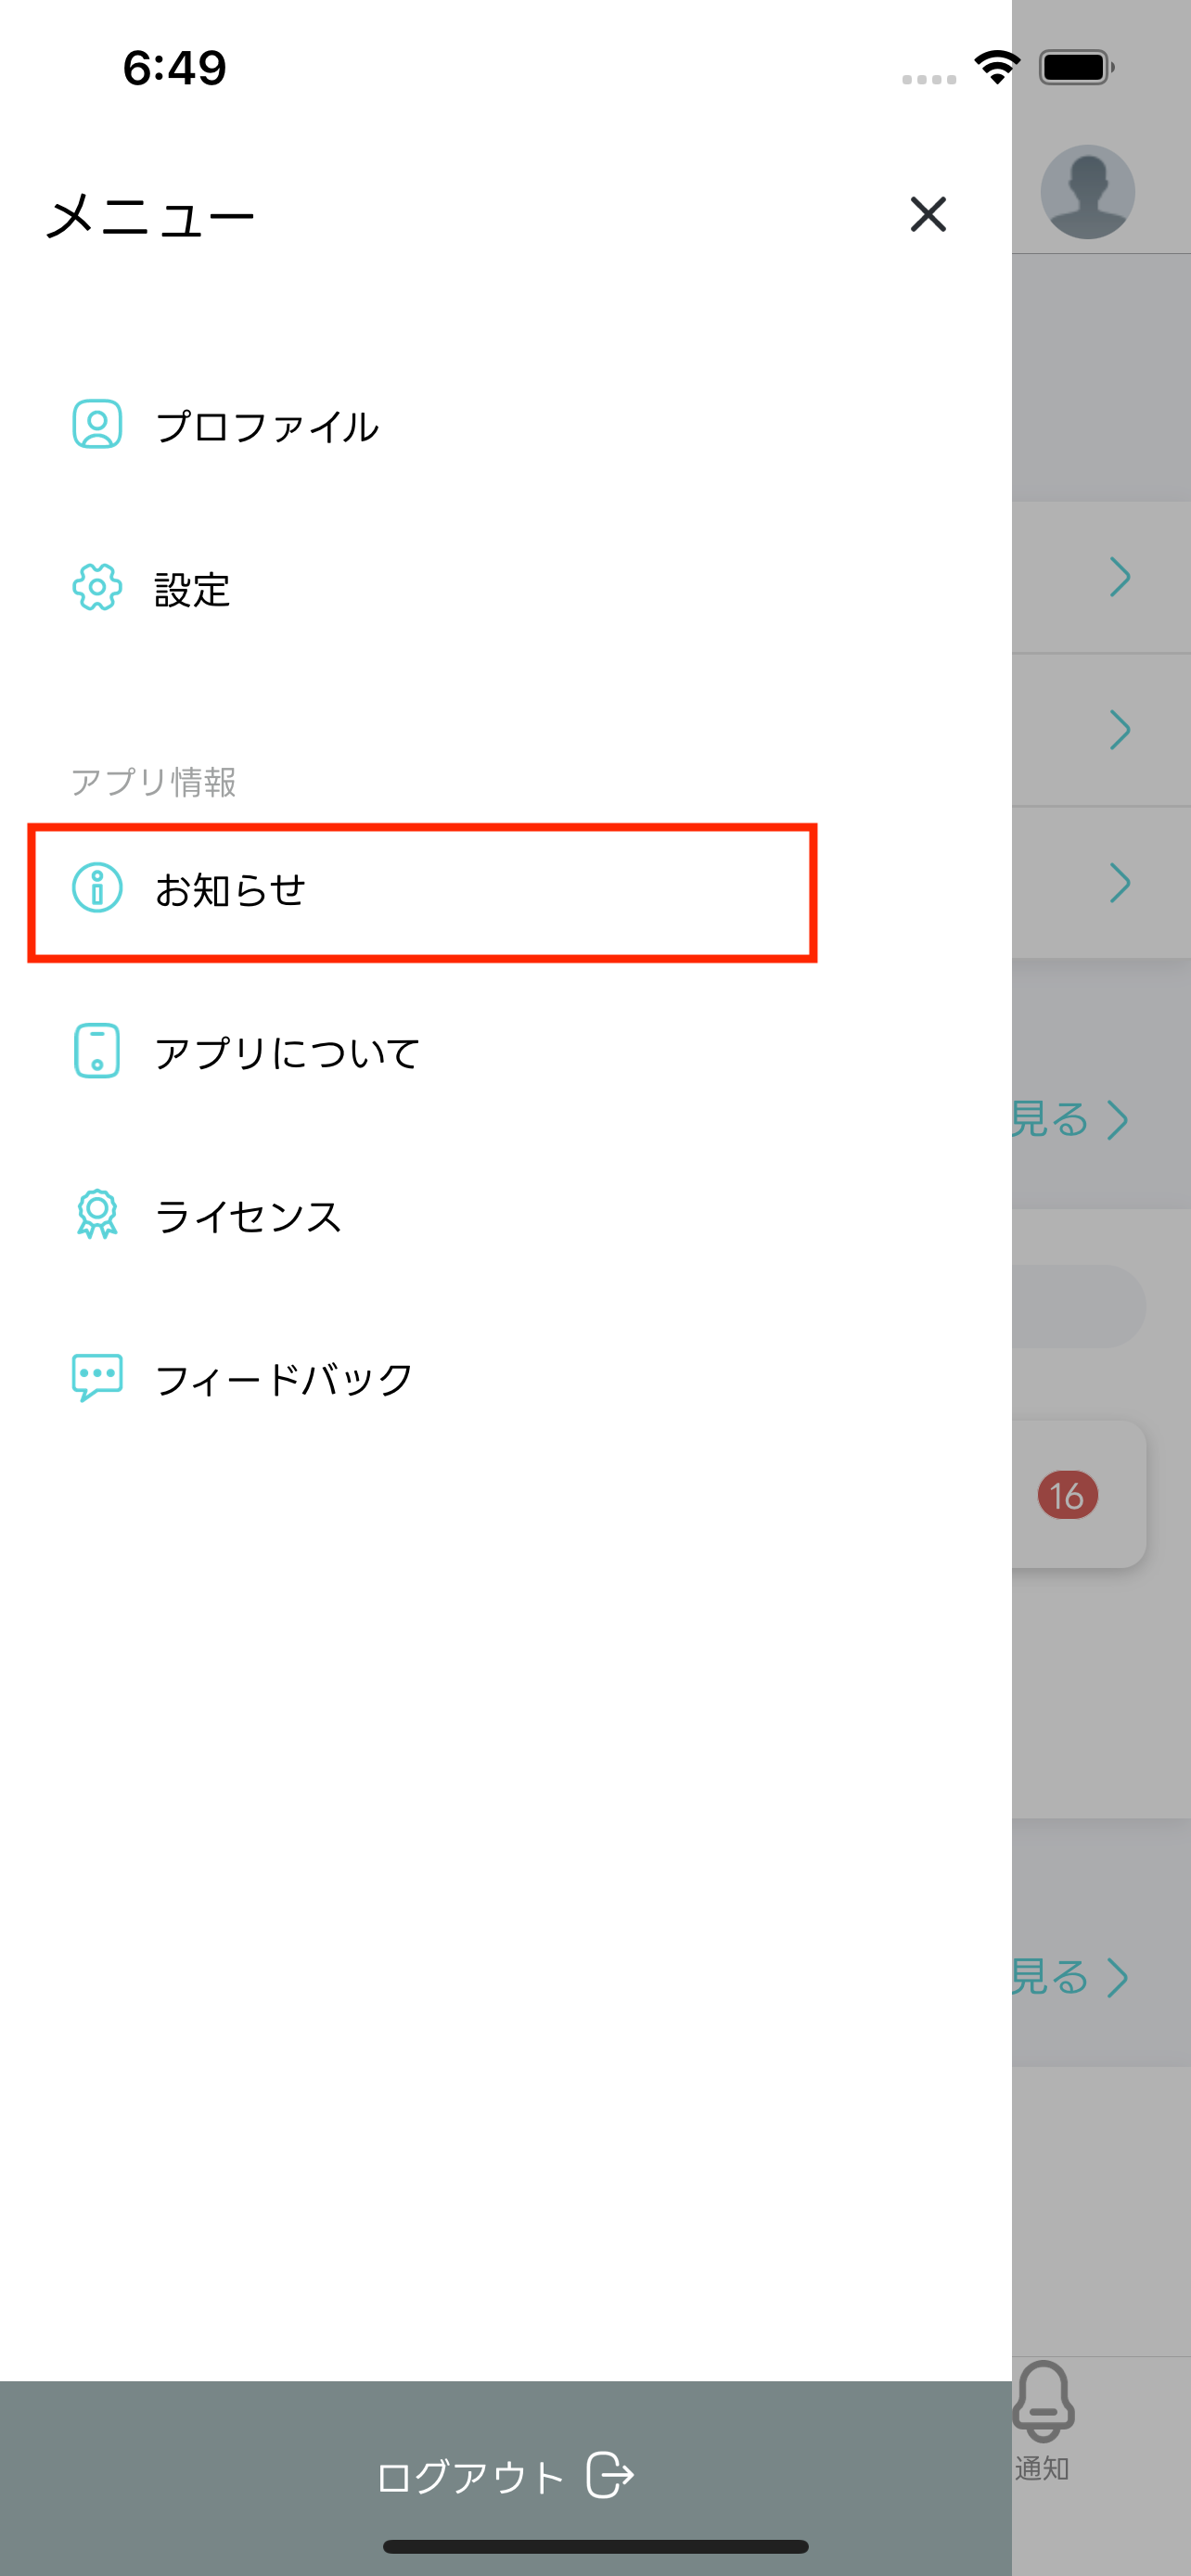The width and height of the screenshot is (1191, 2576).
Task: Tap the red 16 badge
Action: click(1067, 1496)
